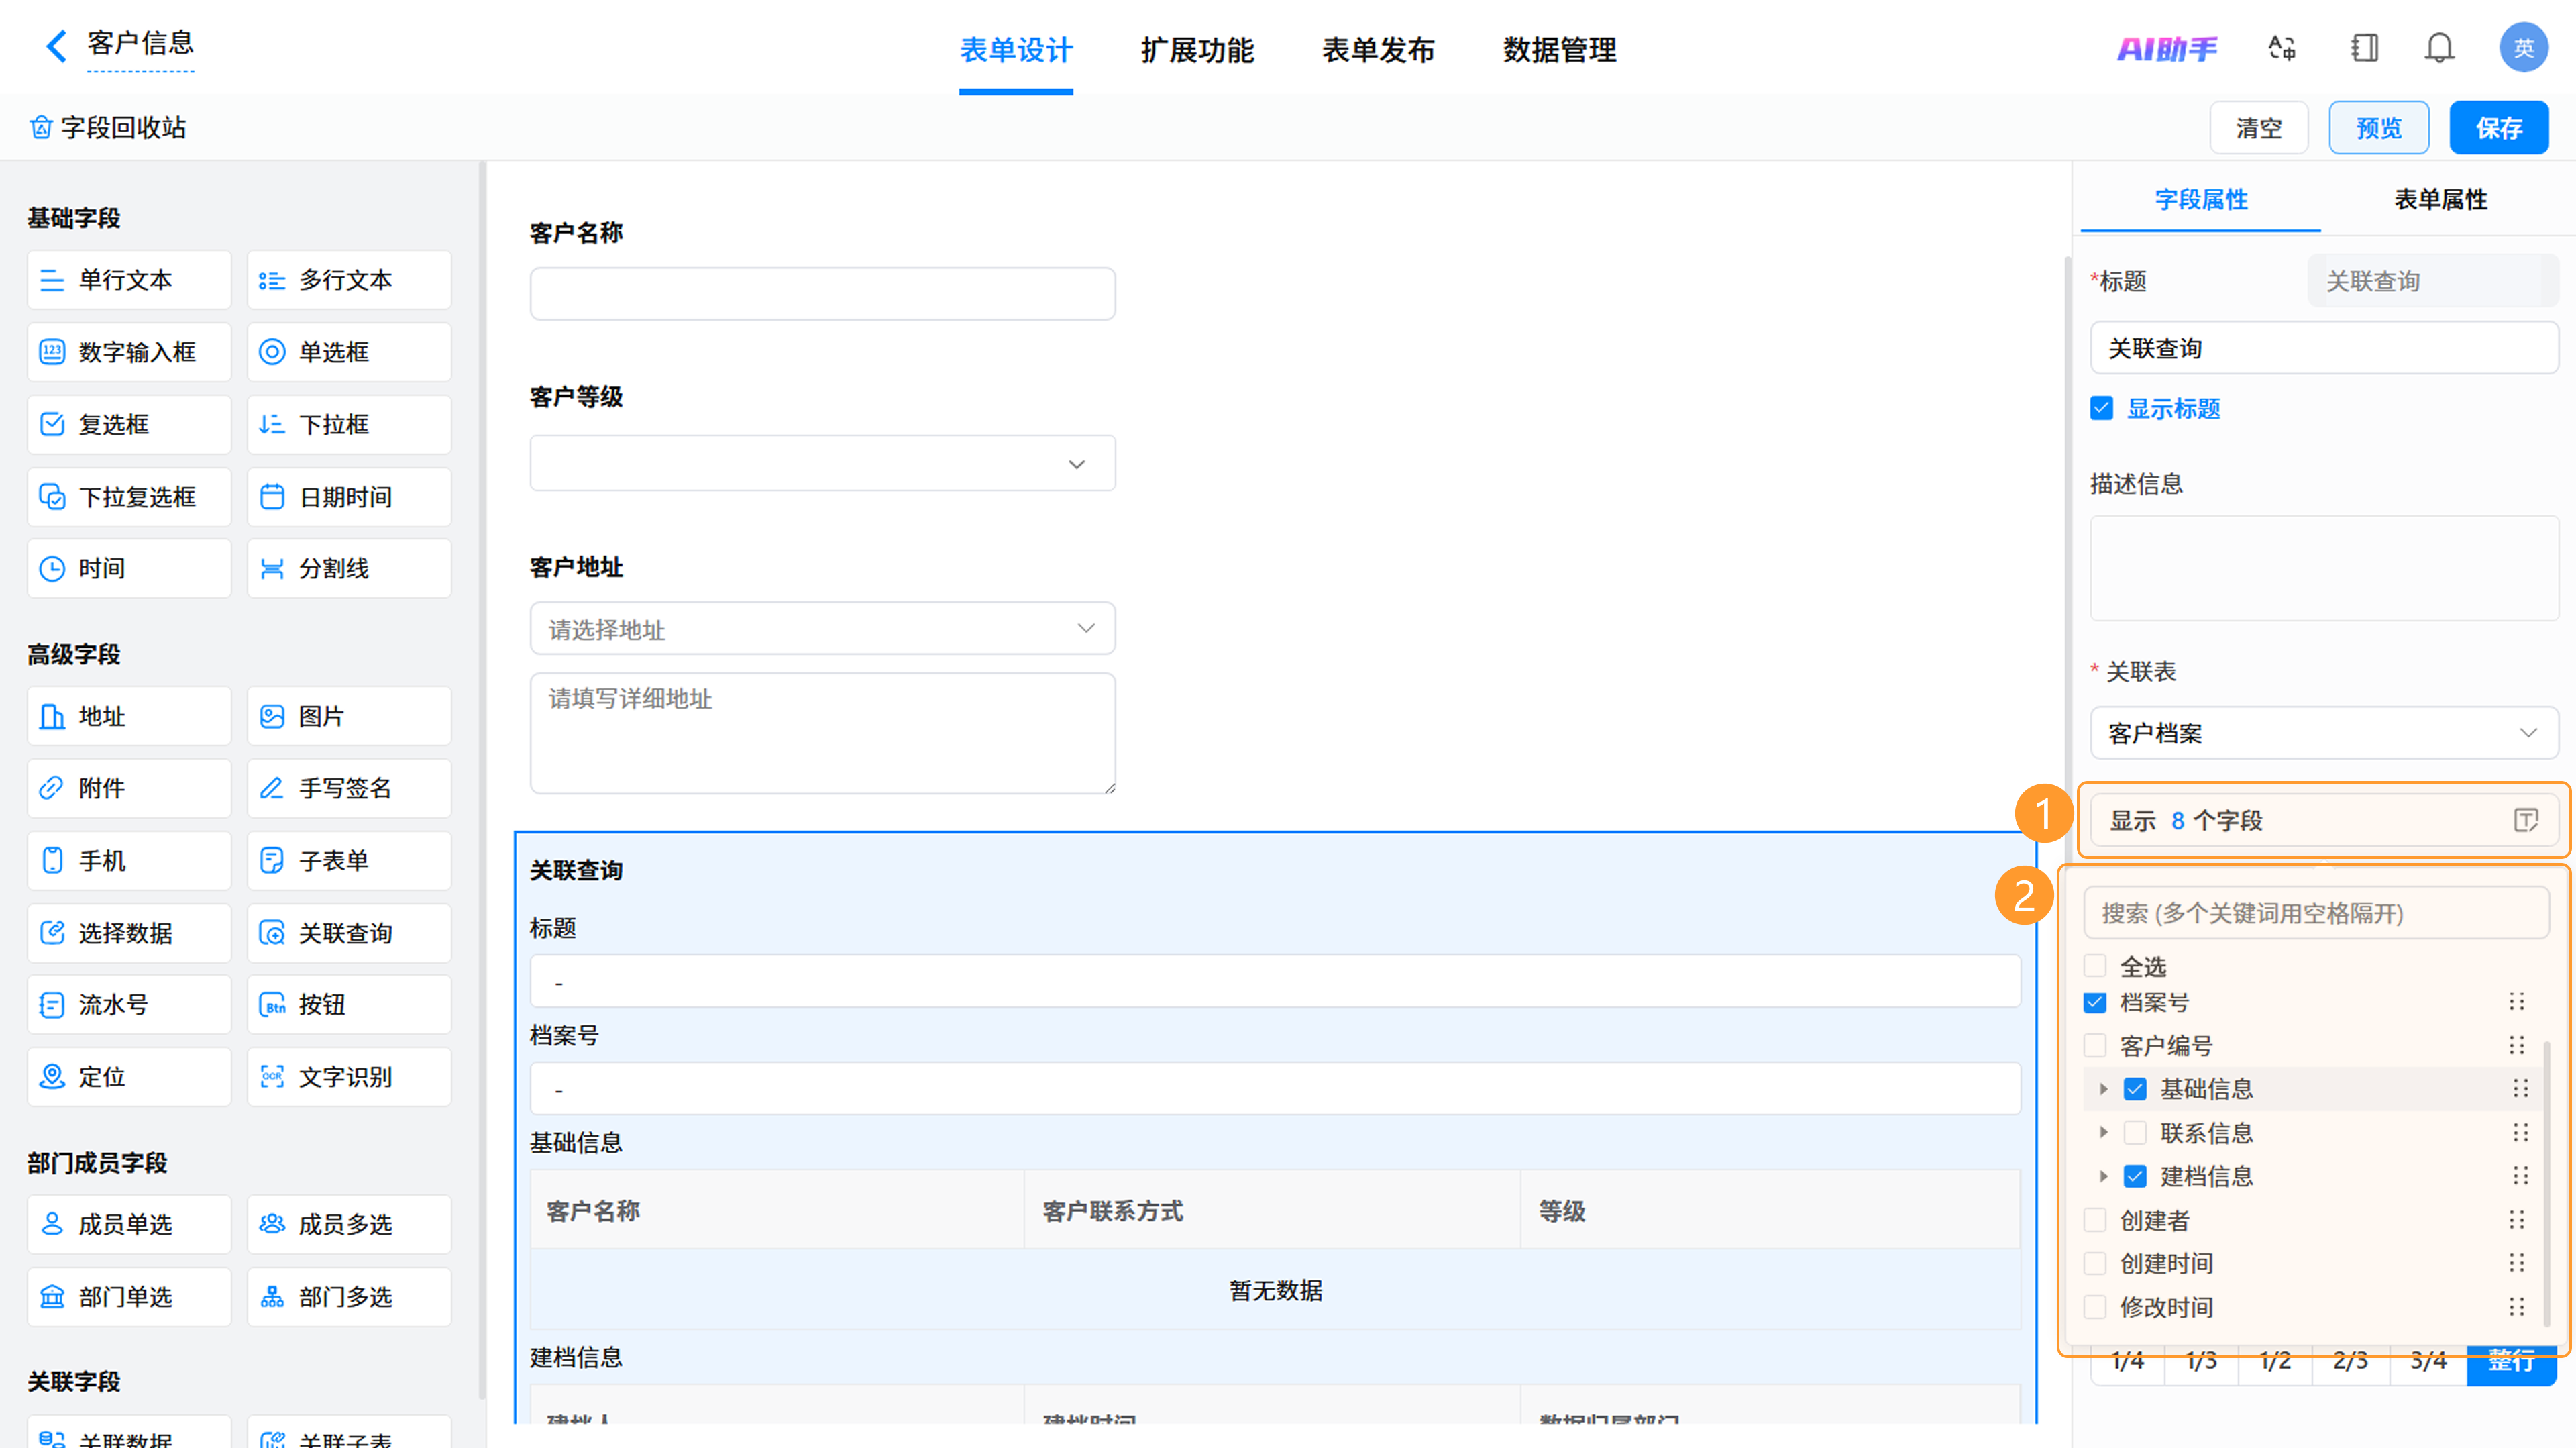Select the 多行文本 field component
This screenshot has width=2576, height=1448.
[349, 280]
